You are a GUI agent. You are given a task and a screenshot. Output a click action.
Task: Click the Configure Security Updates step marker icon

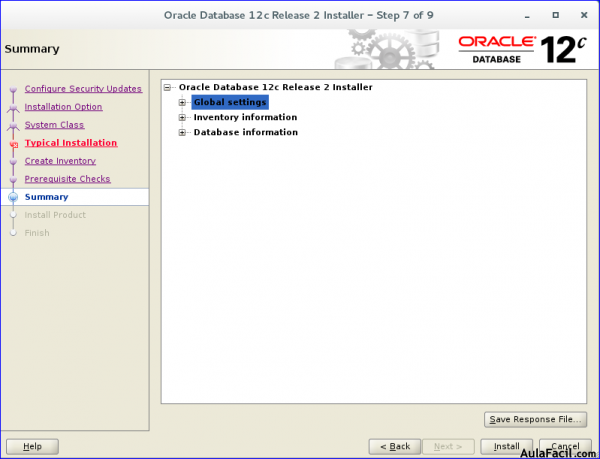[x=13, y=90]
